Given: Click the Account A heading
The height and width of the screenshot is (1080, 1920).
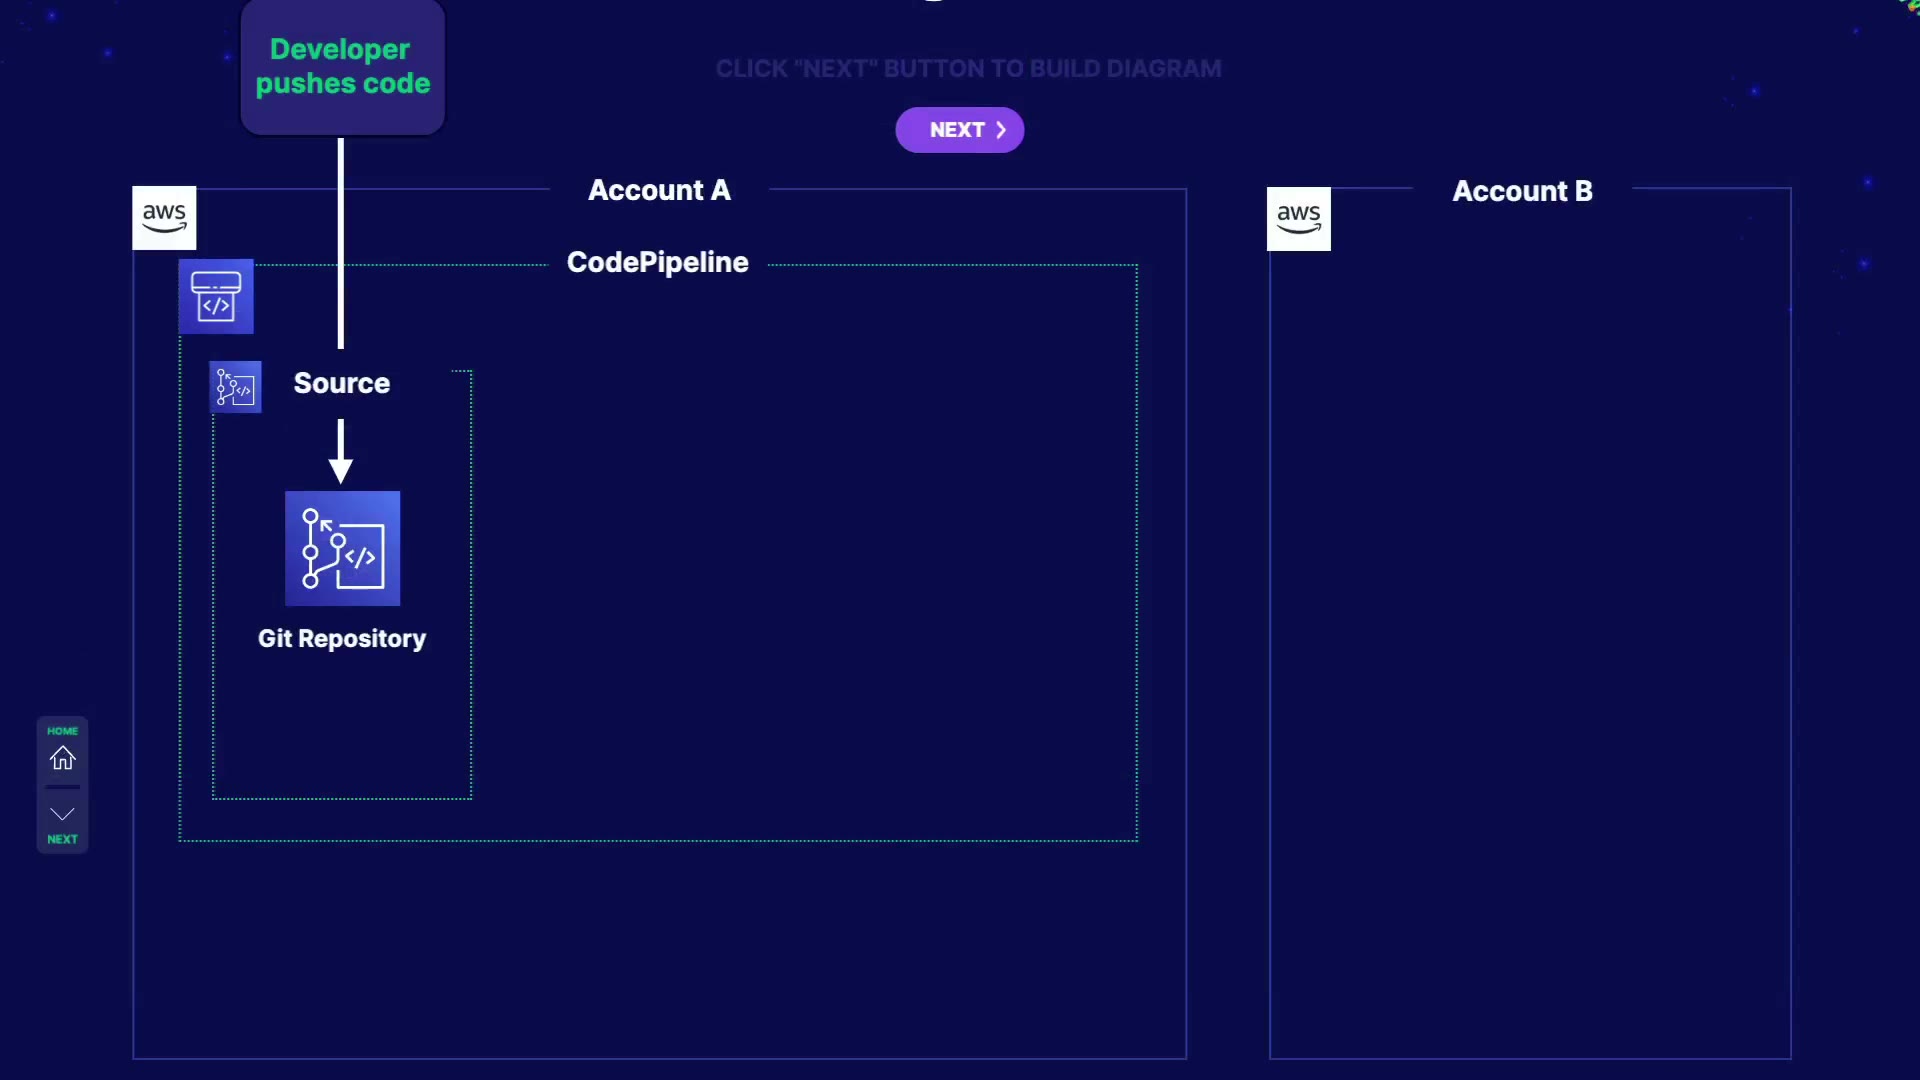Looking at the screenshot, I should [x=659, y=190].
